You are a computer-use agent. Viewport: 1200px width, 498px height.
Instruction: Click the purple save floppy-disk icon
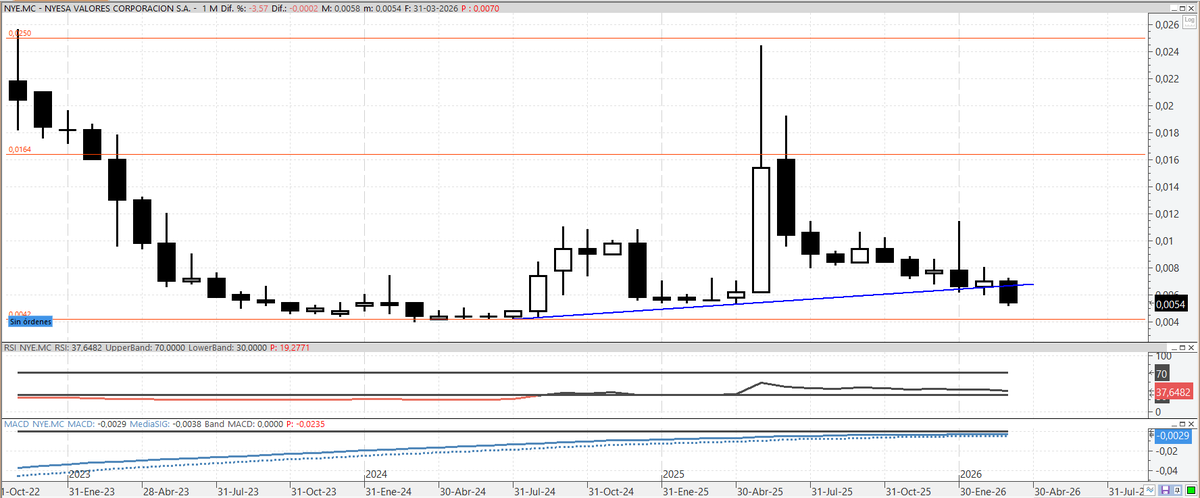[x=1165, y=489]
